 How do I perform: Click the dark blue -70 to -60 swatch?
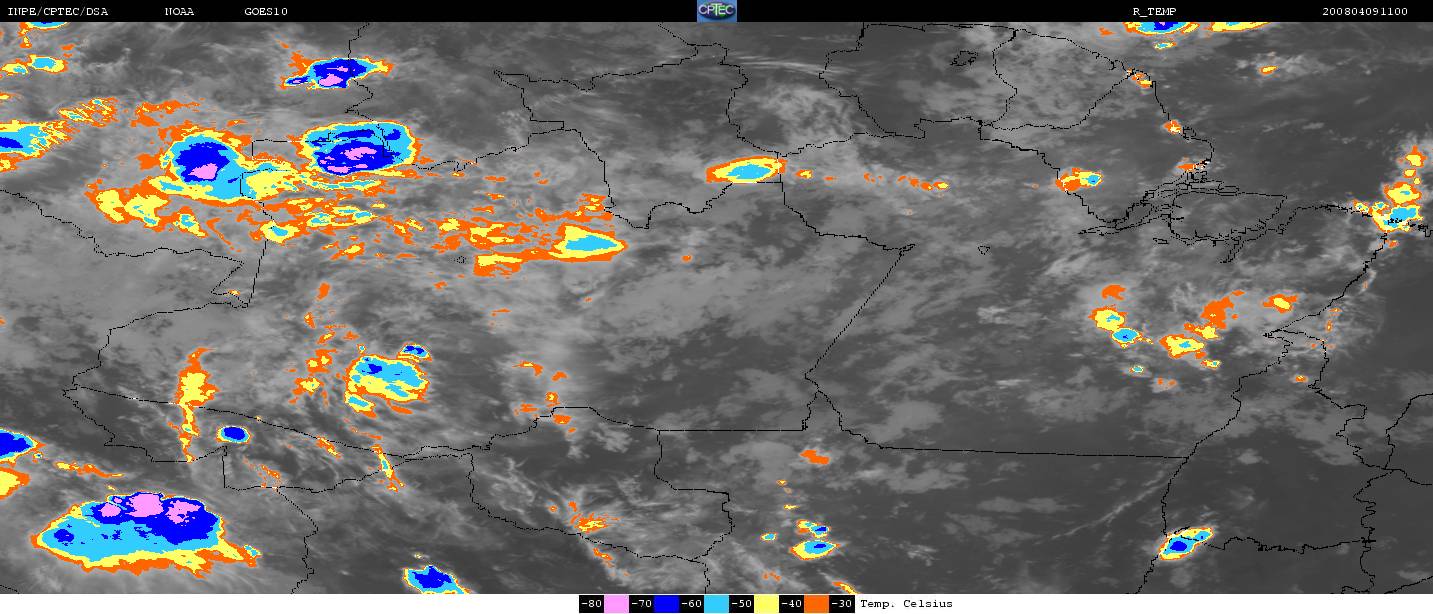[667, 604]
